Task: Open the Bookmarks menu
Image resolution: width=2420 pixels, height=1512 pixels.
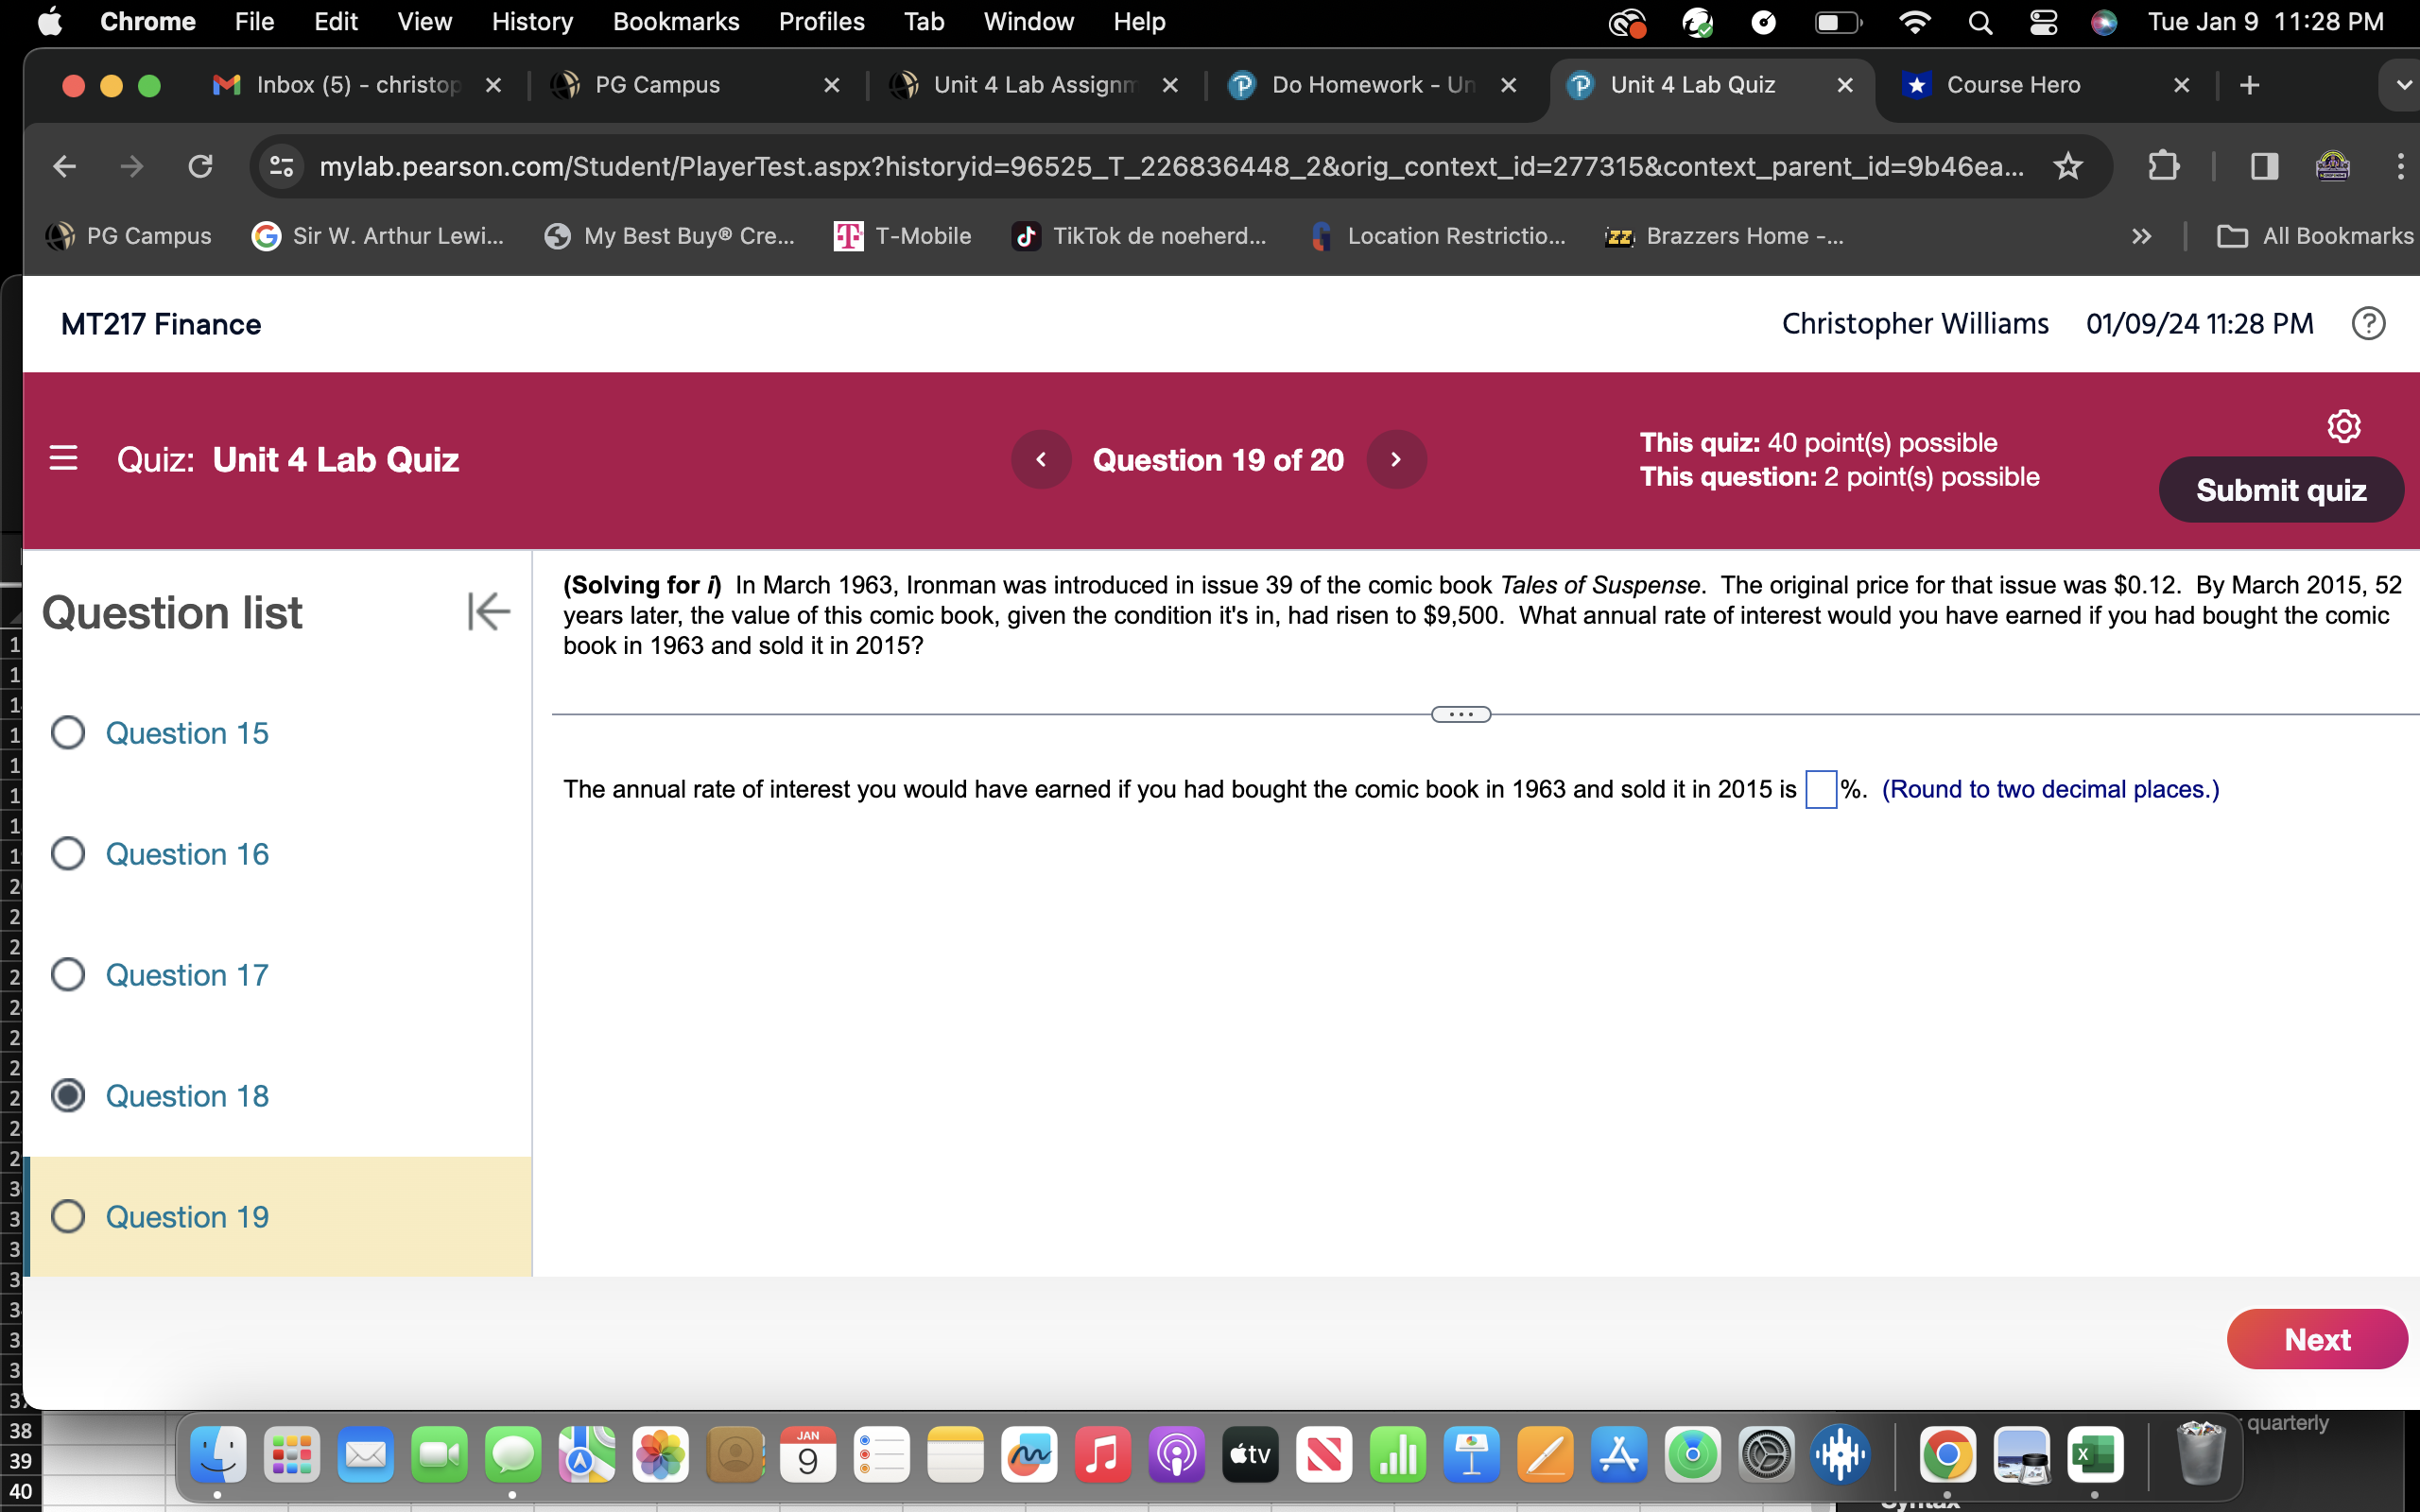Action: tap(676, 21)
